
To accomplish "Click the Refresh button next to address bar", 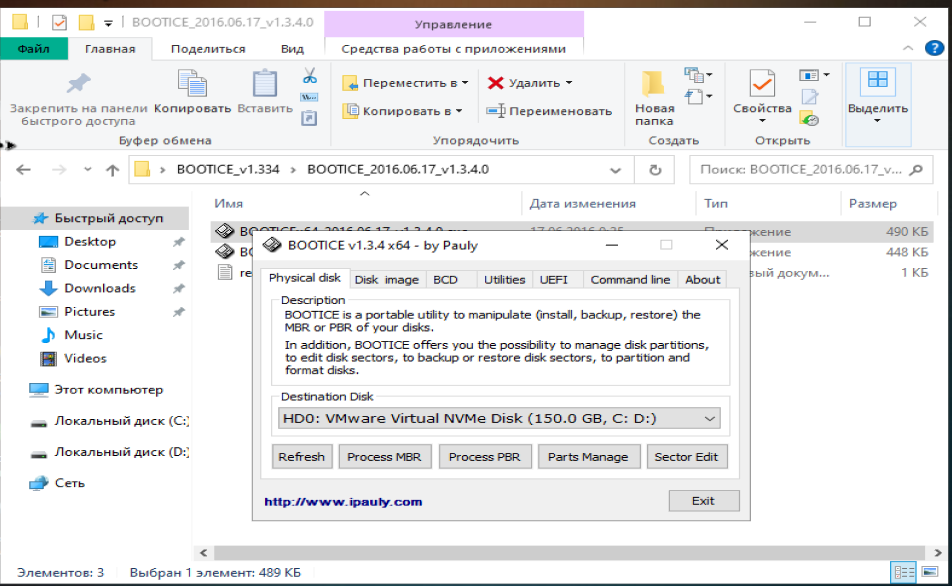I will 654,170.
